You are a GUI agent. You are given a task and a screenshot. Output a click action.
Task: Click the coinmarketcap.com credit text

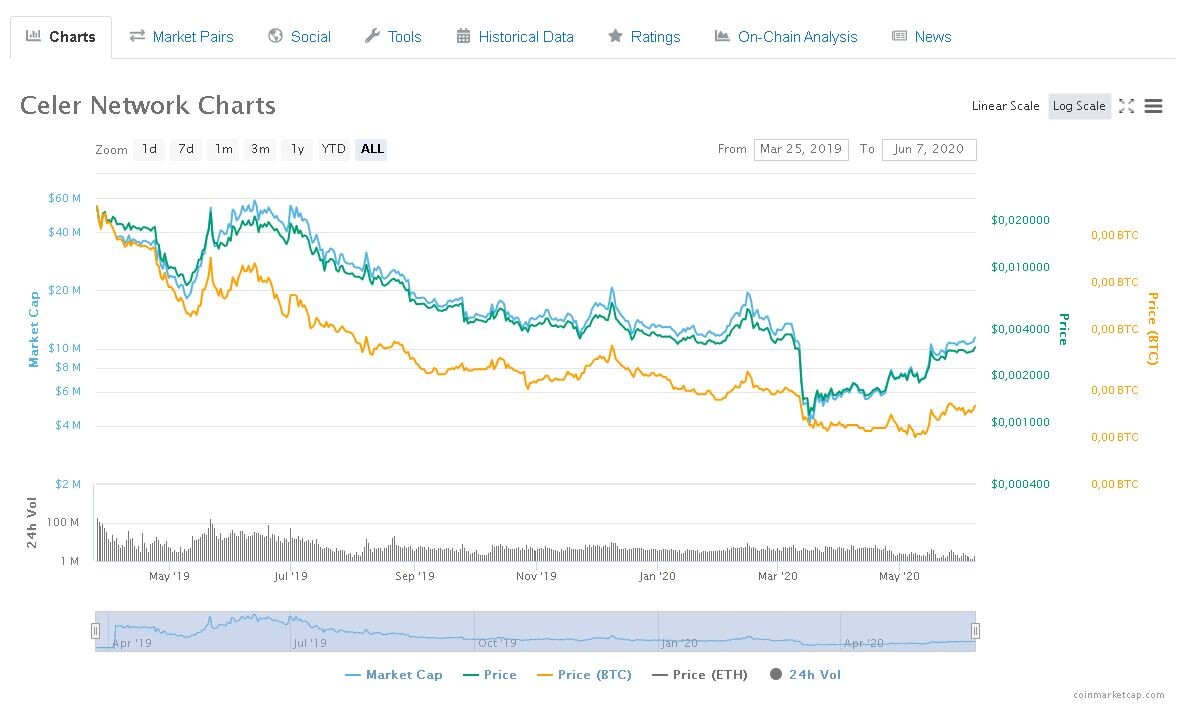[x=1118, y=694]
